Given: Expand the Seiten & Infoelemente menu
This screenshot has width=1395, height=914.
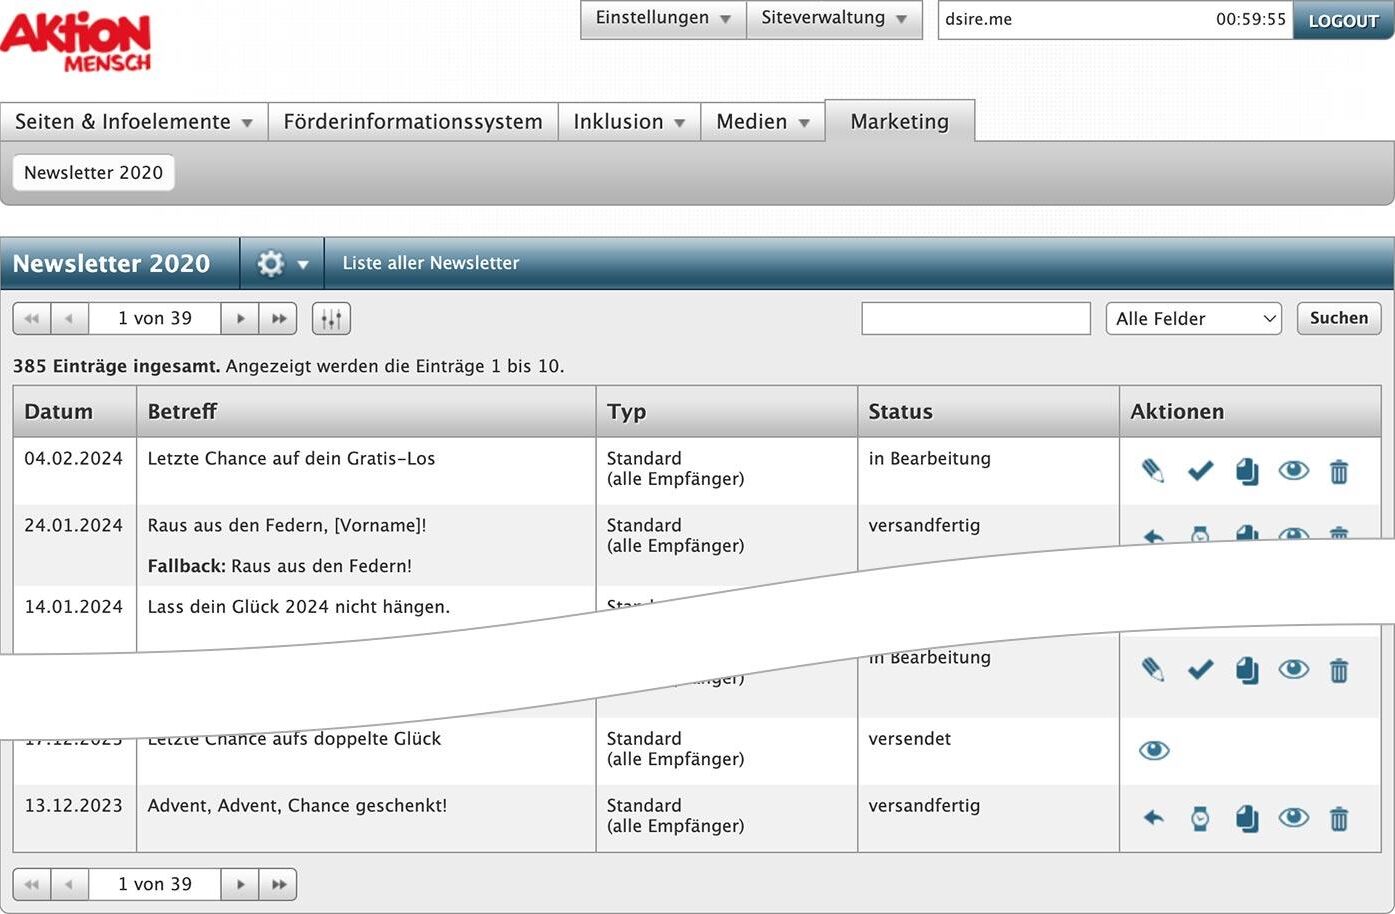Looking at the screenshot, I should 133,122.
